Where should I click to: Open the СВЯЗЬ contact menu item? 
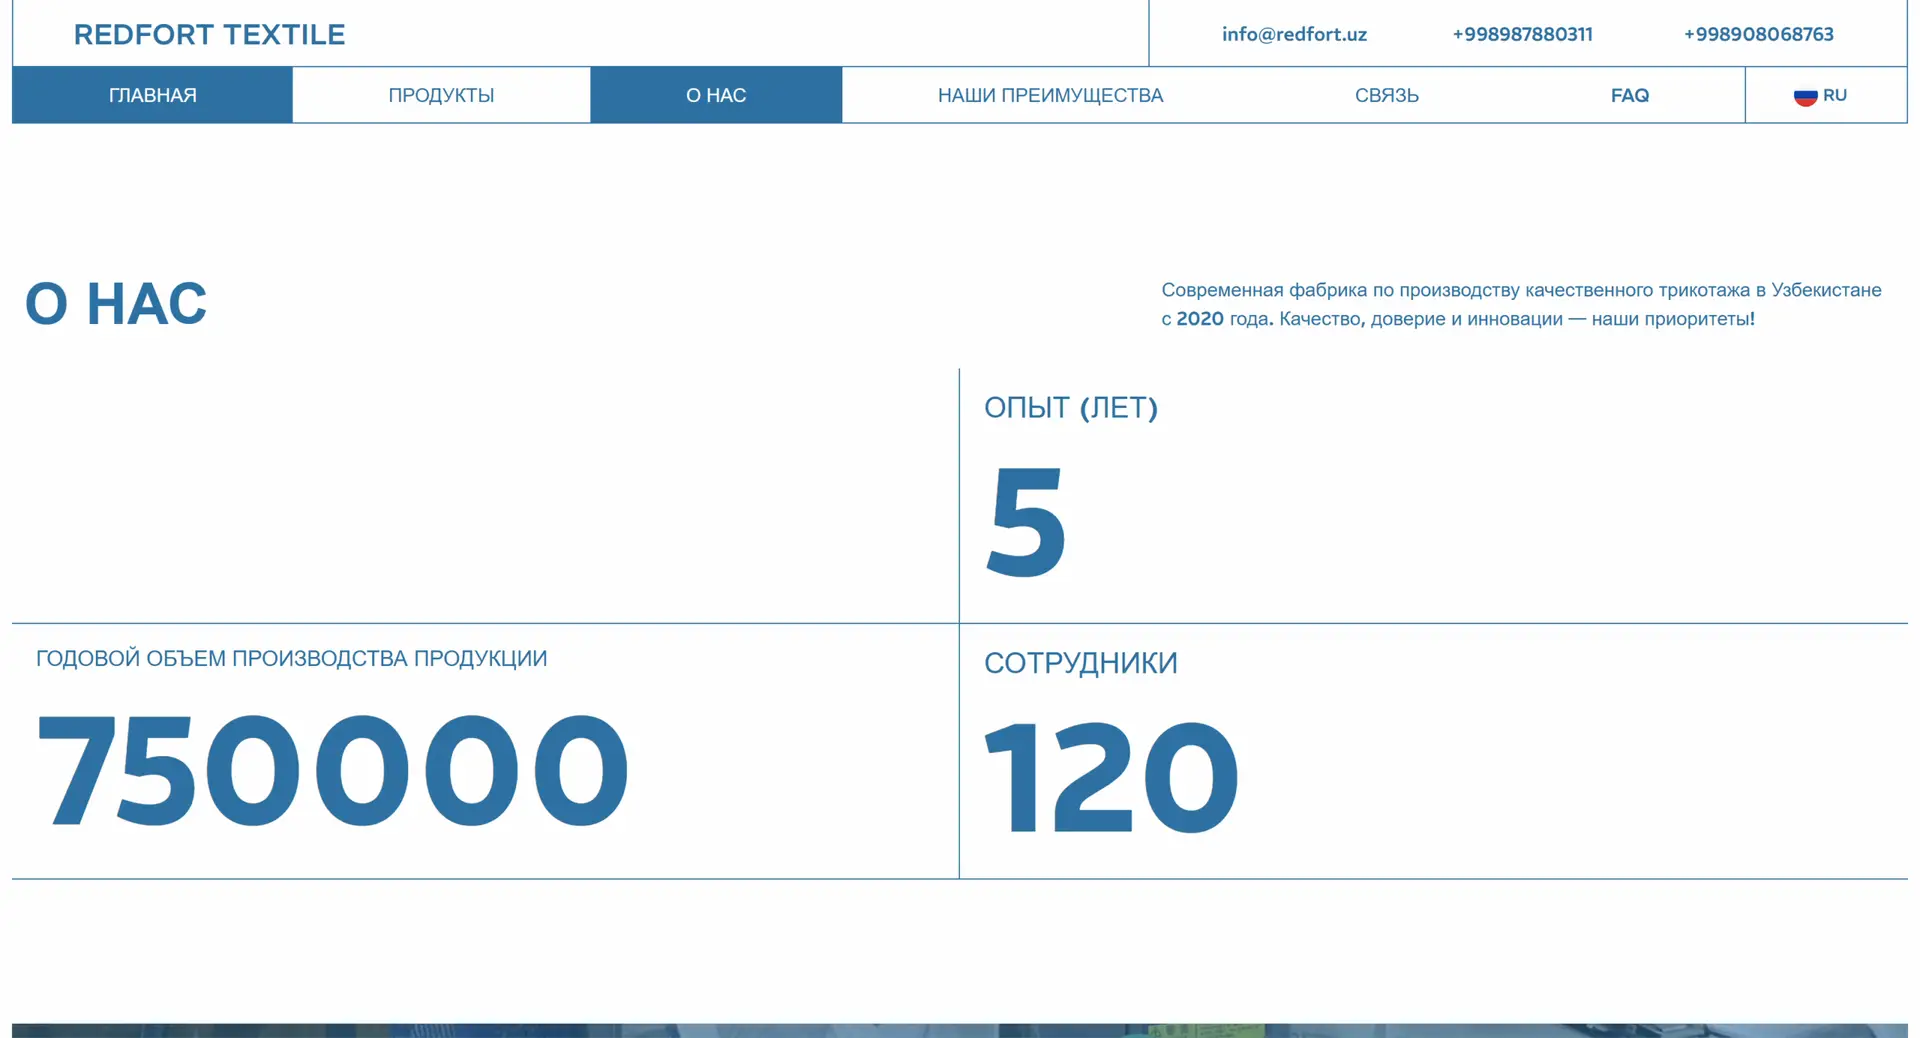[1386, 95]
